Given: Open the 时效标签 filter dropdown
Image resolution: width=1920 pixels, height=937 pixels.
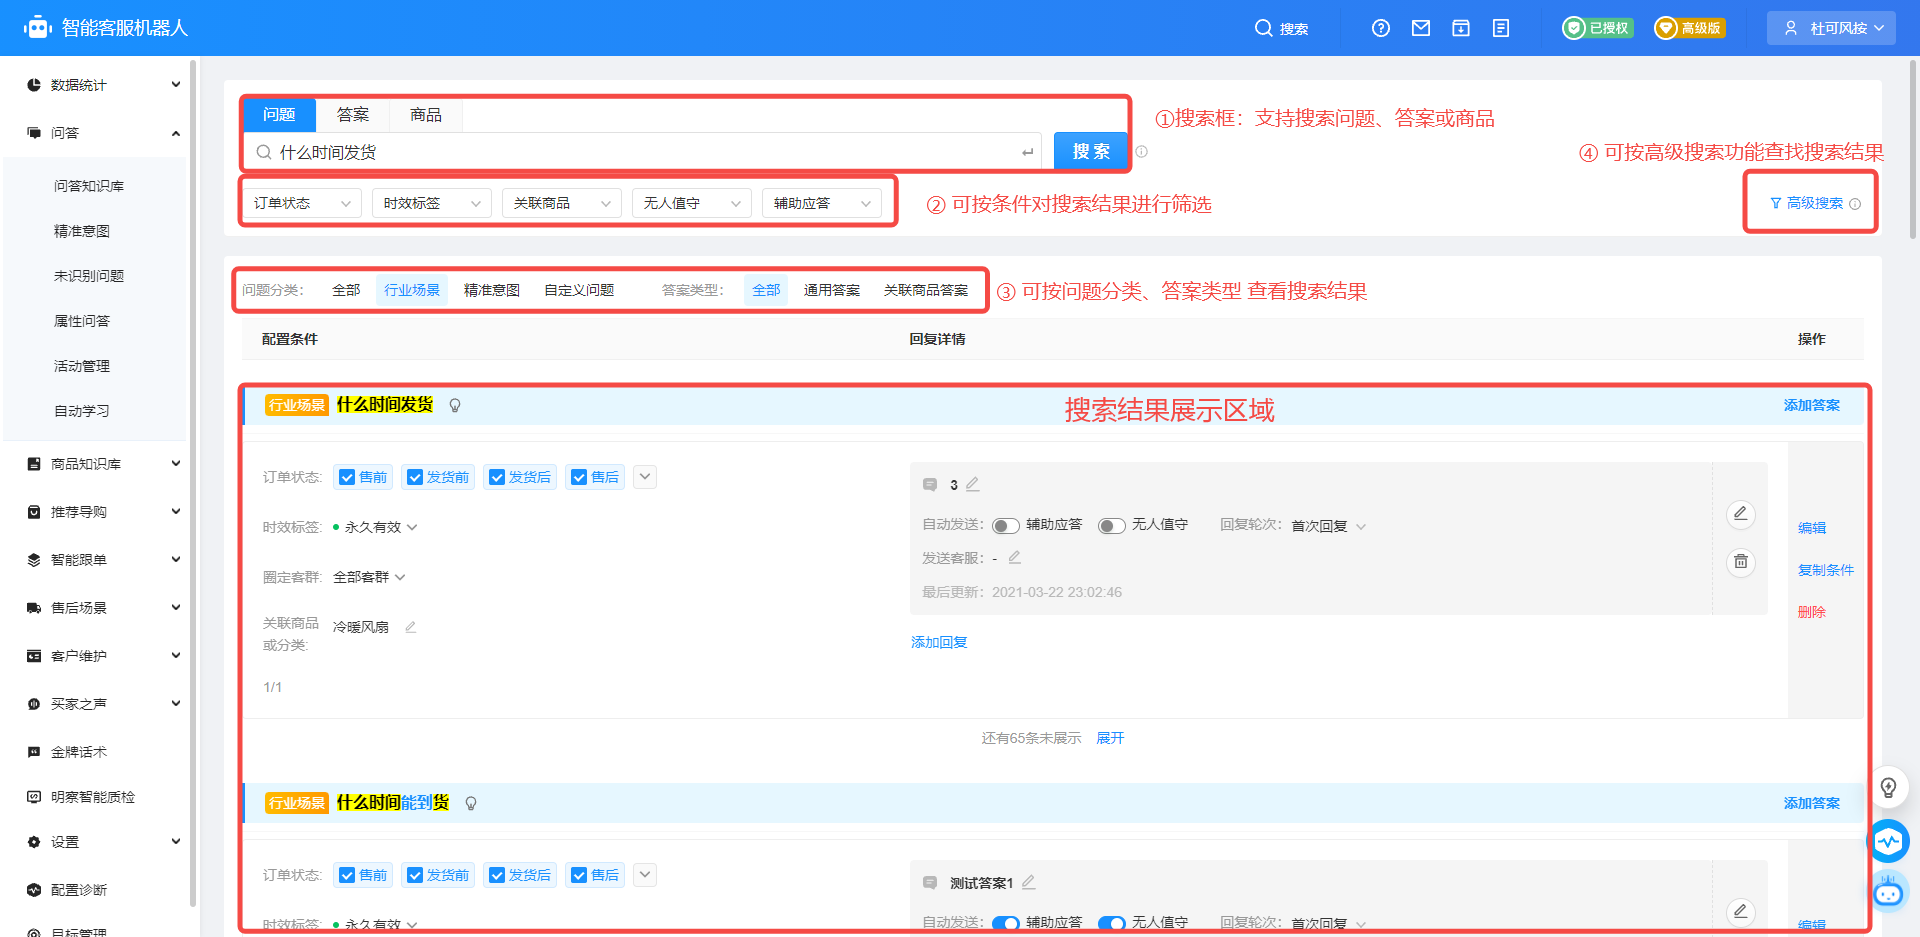Looking at the screenshot, I should point(432,203).
